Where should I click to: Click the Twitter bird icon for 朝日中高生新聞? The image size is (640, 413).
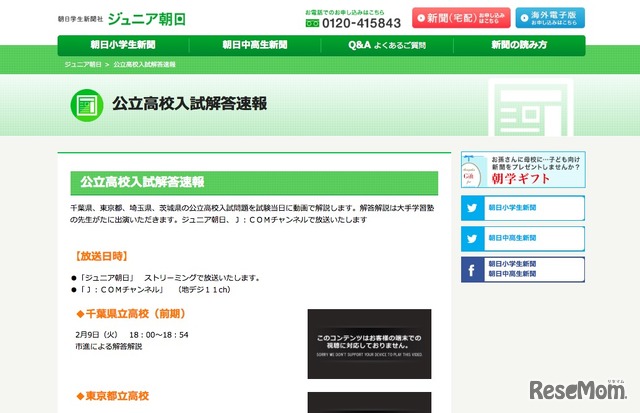[x=472, y=239]
